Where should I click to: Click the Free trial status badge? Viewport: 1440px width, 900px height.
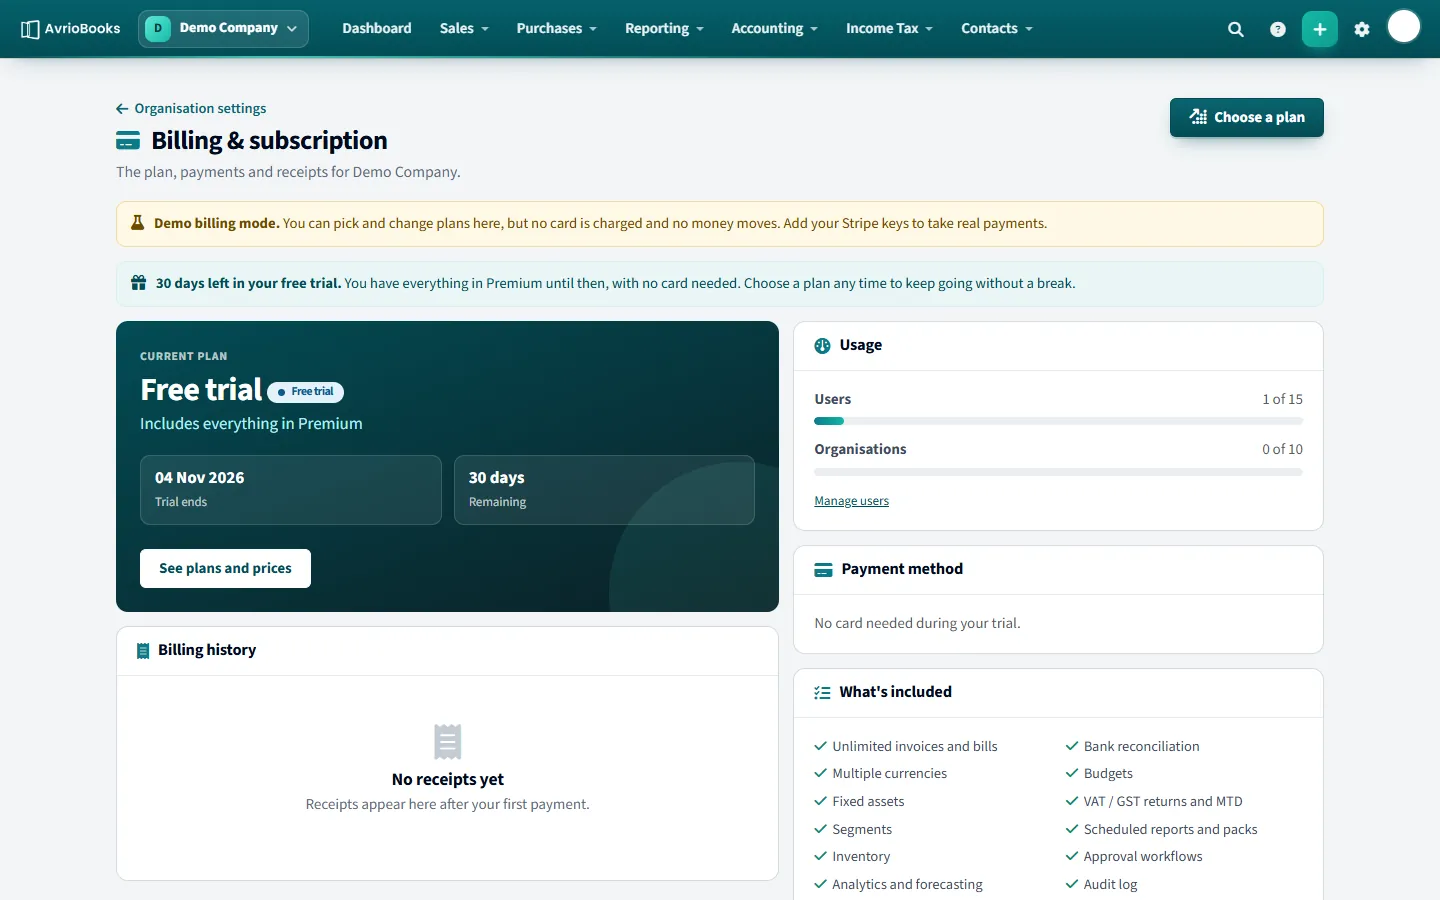click(306, 392)
